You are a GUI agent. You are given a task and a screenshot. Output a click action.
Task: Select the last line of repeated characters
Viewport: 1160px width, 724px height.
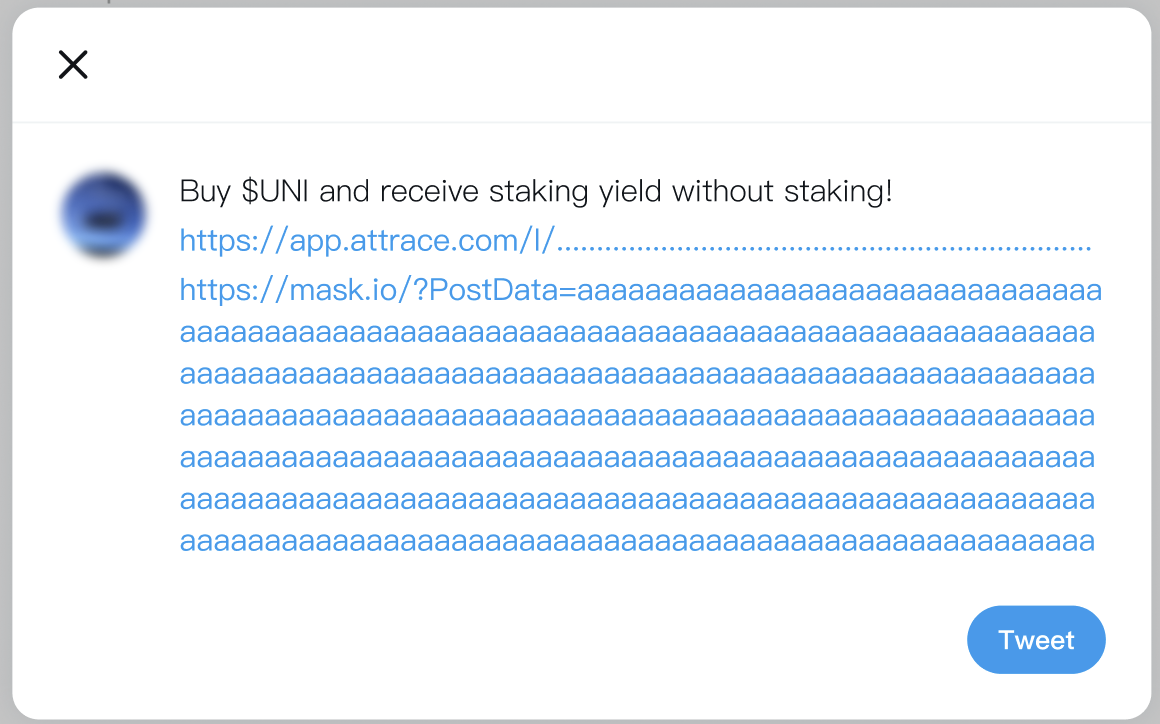tap(637, 541)
